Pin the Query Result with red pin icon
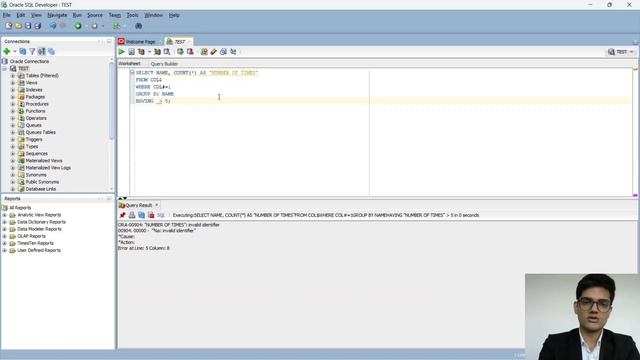 [122, 215]
